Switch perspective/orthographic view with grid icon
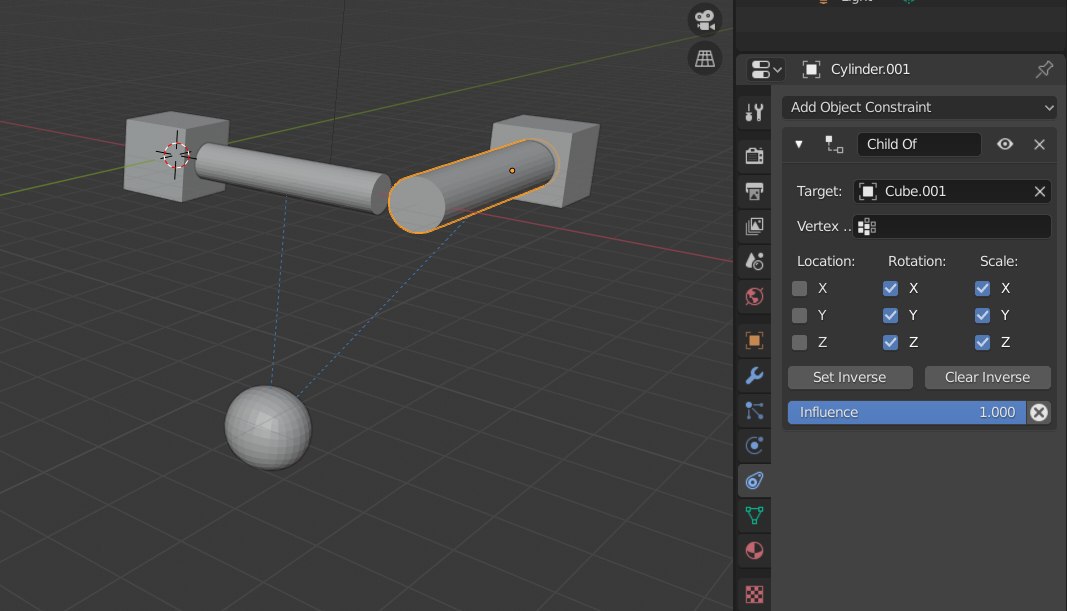The image size is (1067, 611). (x=704, y=59)
